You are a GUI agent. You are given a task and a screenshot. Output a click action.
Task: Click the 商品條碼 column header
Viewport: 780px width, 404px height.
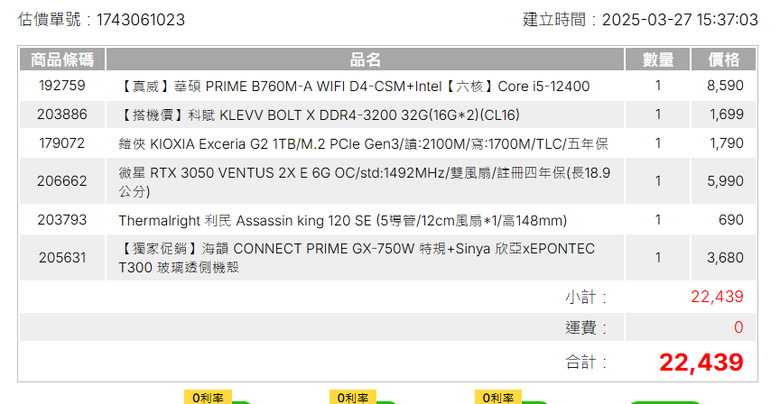[62, 60]
